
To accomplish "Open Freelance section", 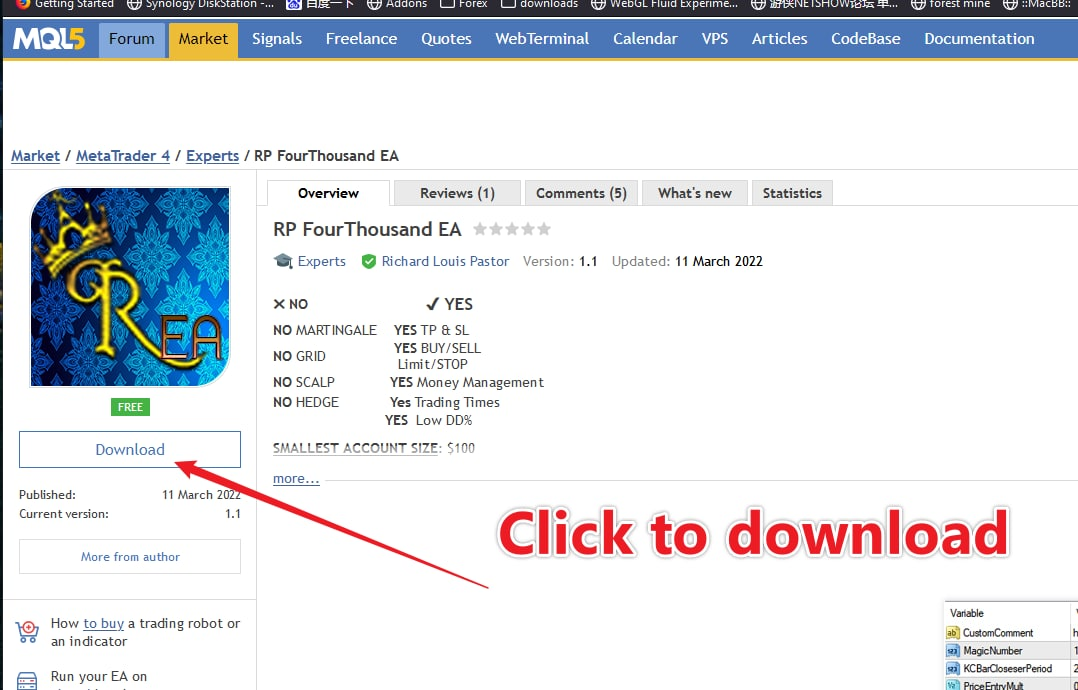I will coord(362,39).
